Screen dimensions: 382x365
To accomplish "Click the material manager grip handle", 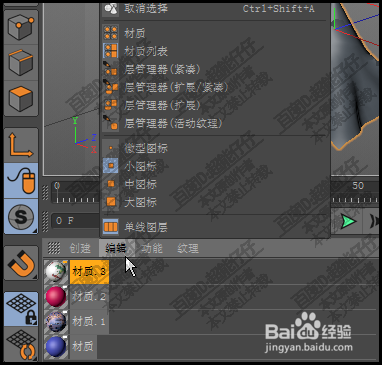I will tap(54, 248).
